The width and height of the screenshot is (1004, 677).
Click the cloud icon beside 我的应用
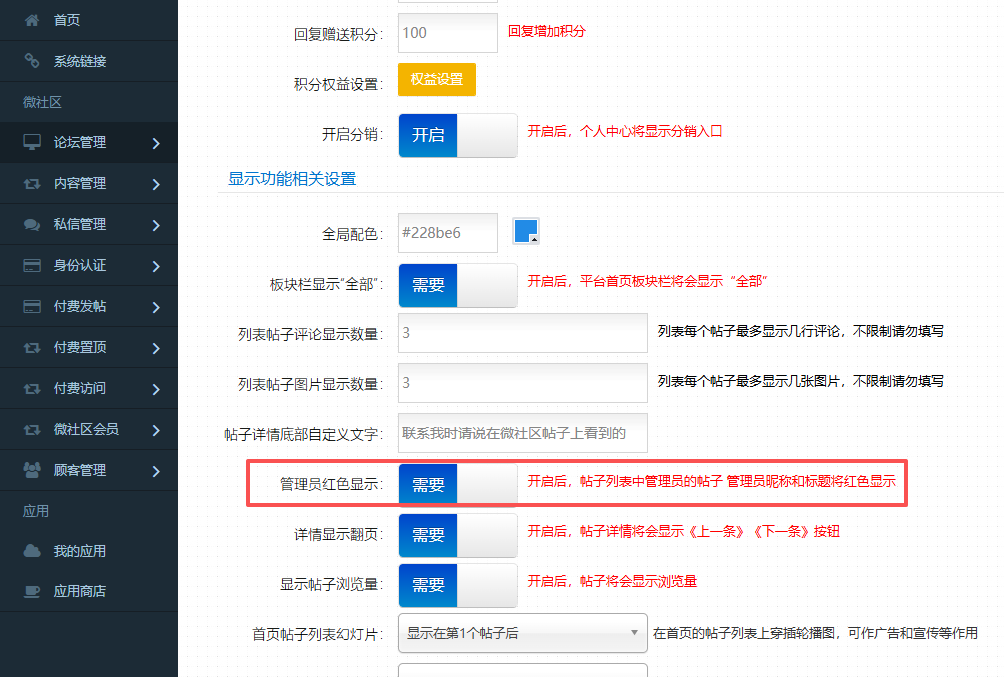(32, 551)
